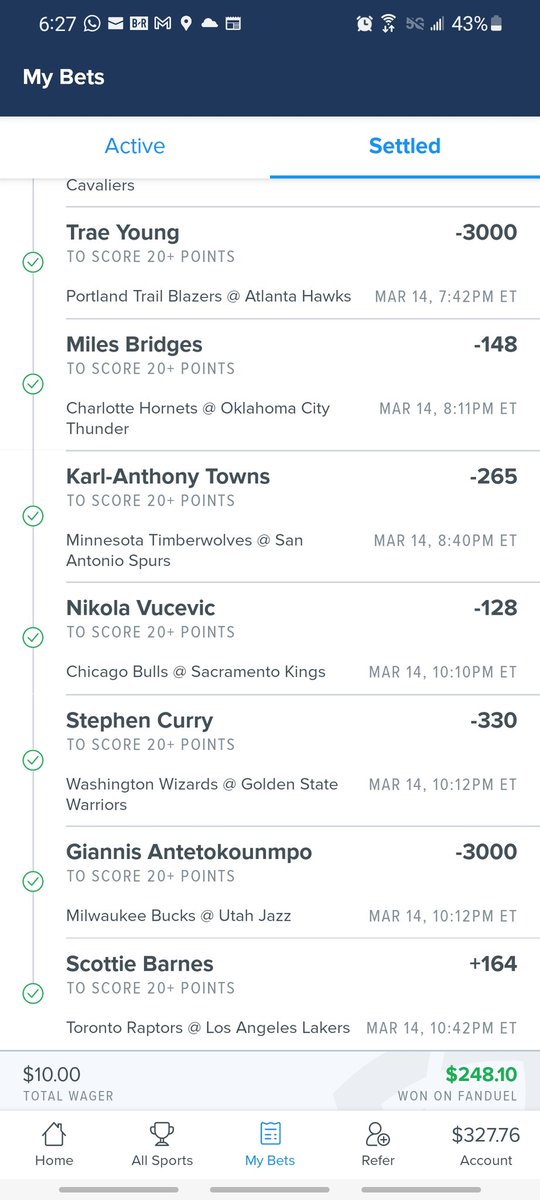540x1200 pixels.
Task: Tap the All Sports trophy icon
Action: point(161,1133)
